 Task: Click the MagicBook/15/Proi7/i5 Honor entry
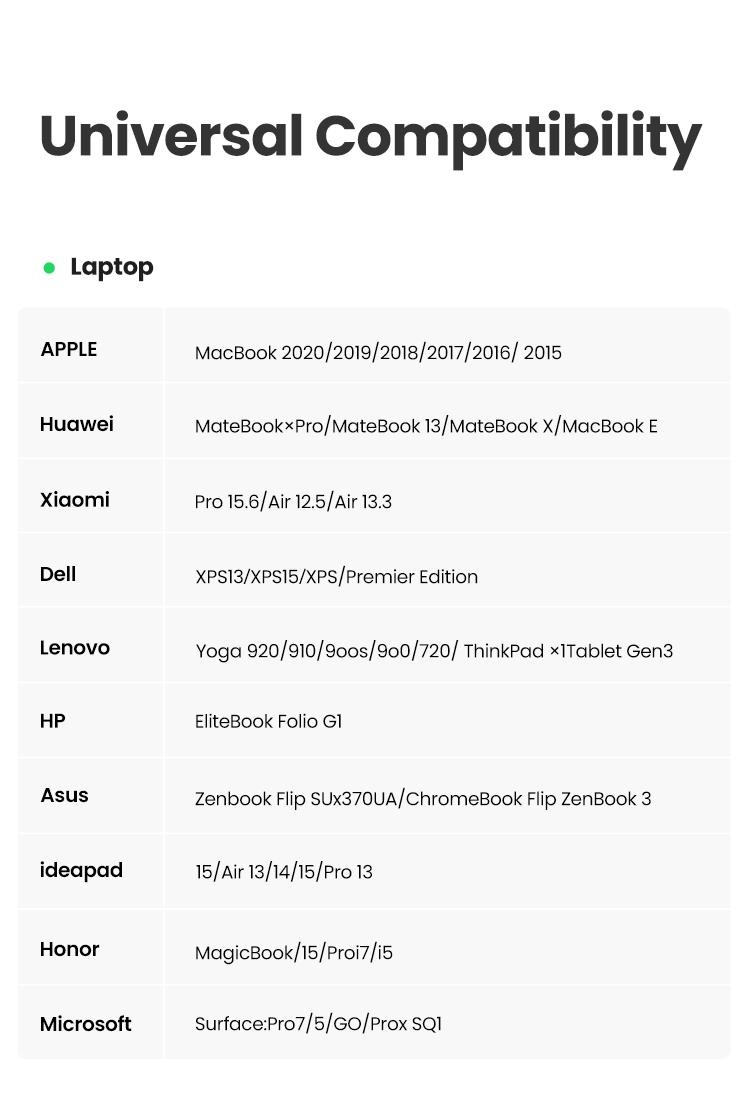(294, 953)
